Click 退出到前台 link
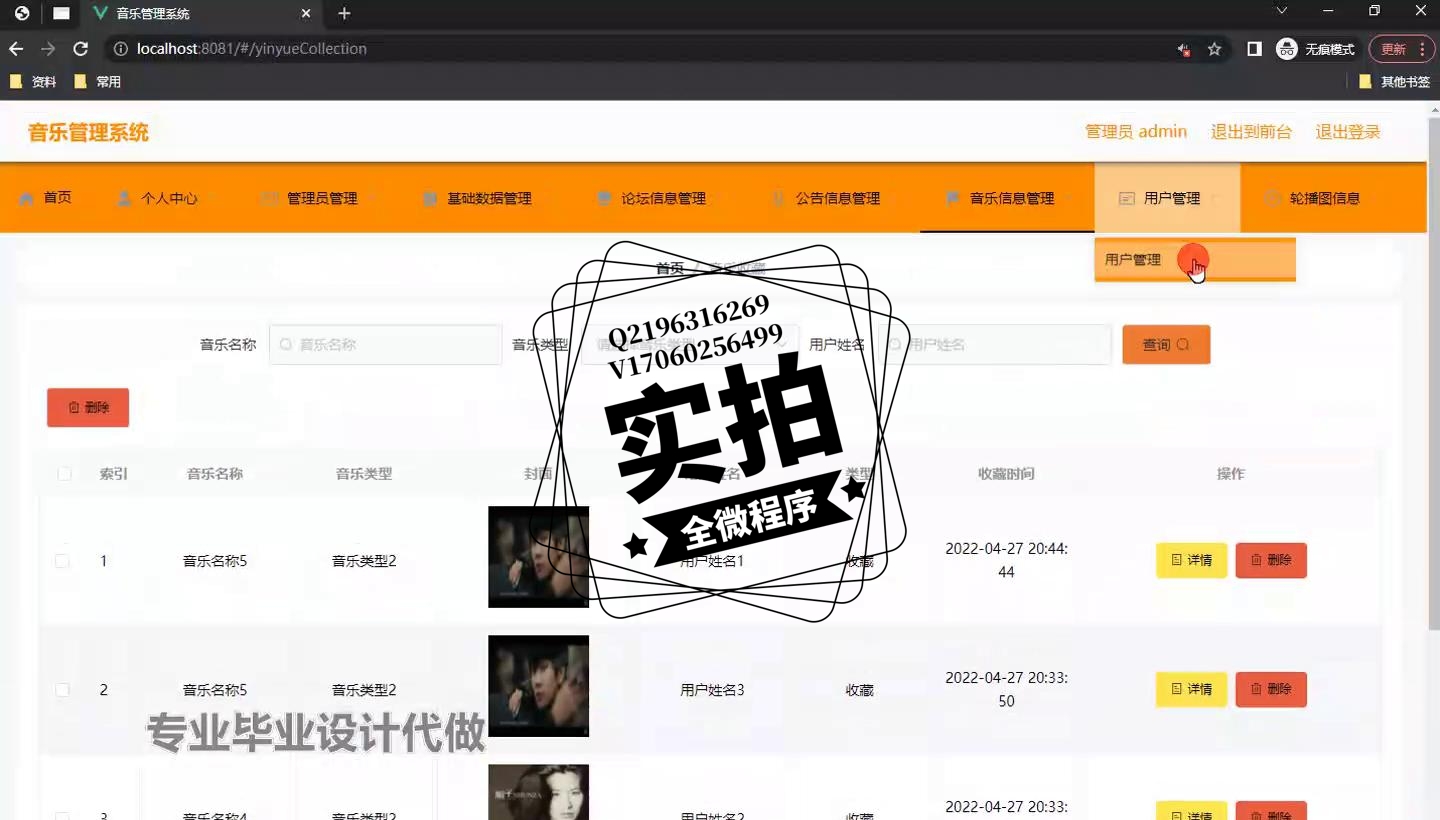Image resolution: width=1440 pixels, height=820 pixels. click(1251, 132)
